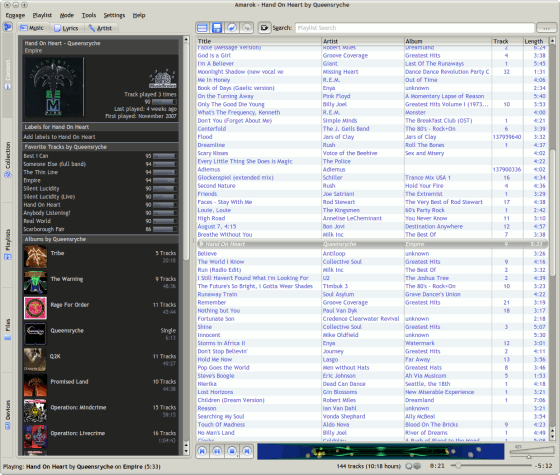560x475 pixels.
Task: Open the Settings menu
Action: (x=114, y=15)
